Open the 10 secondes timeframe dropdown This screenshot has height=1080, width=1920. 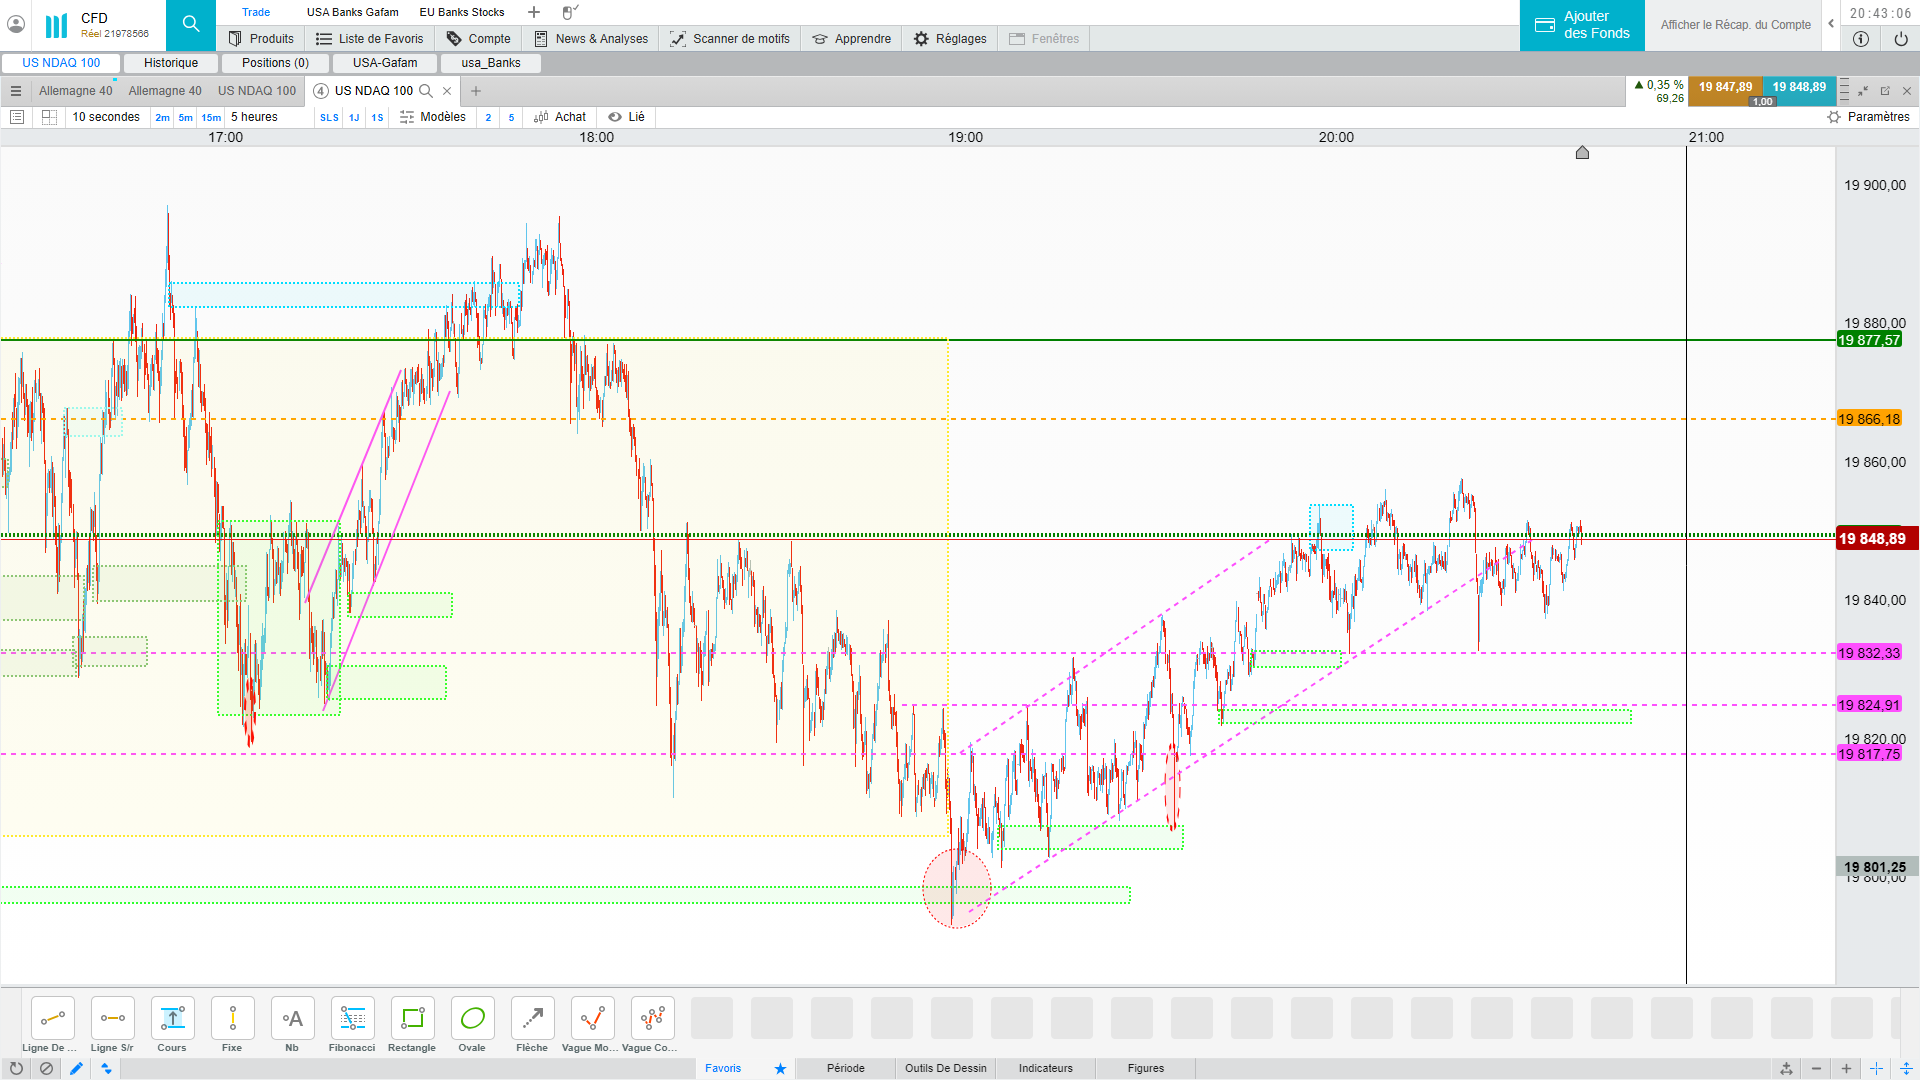[106, 117]
